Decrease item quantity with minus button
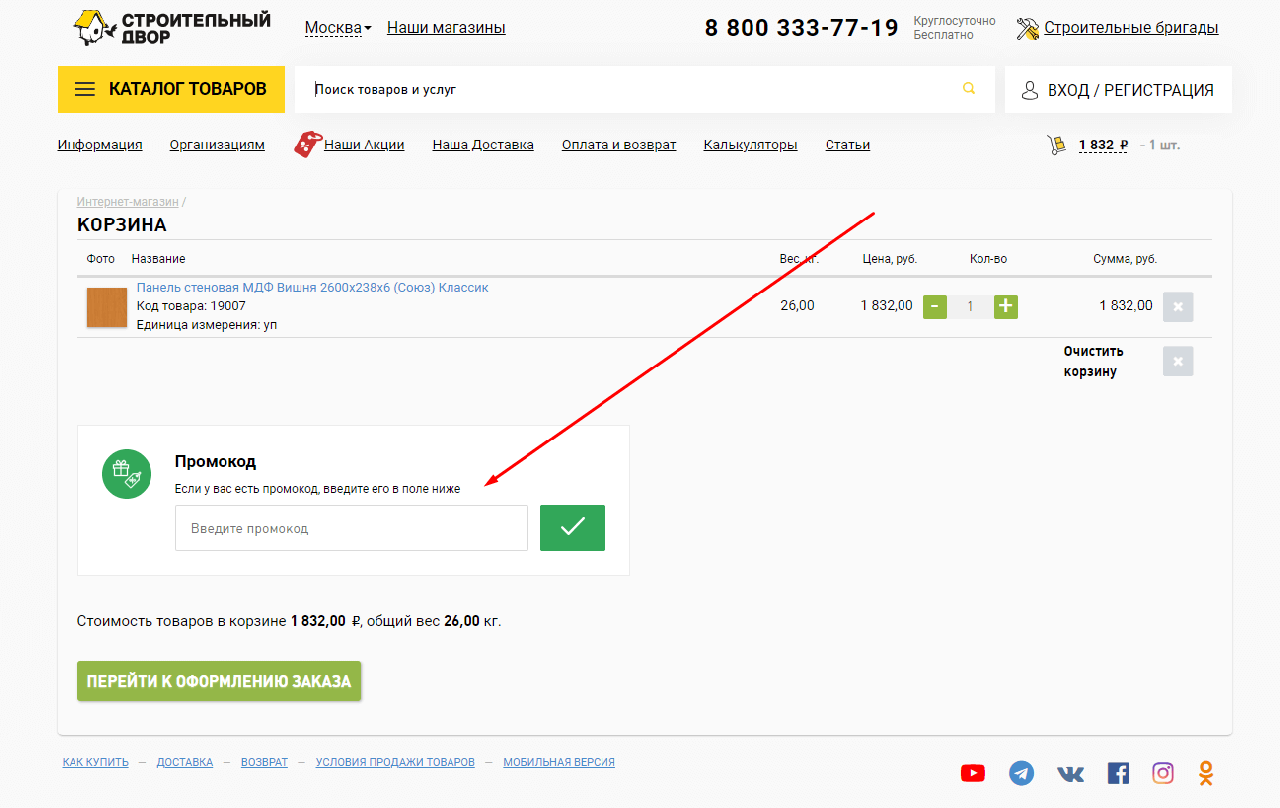This screenshot has height=808, width=1280. tap(934, 306)
